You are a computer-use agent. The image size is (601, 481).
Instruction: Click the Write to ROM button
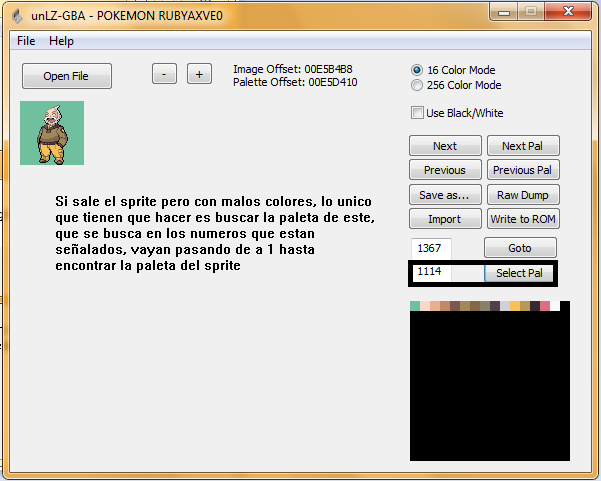(523, 219)
